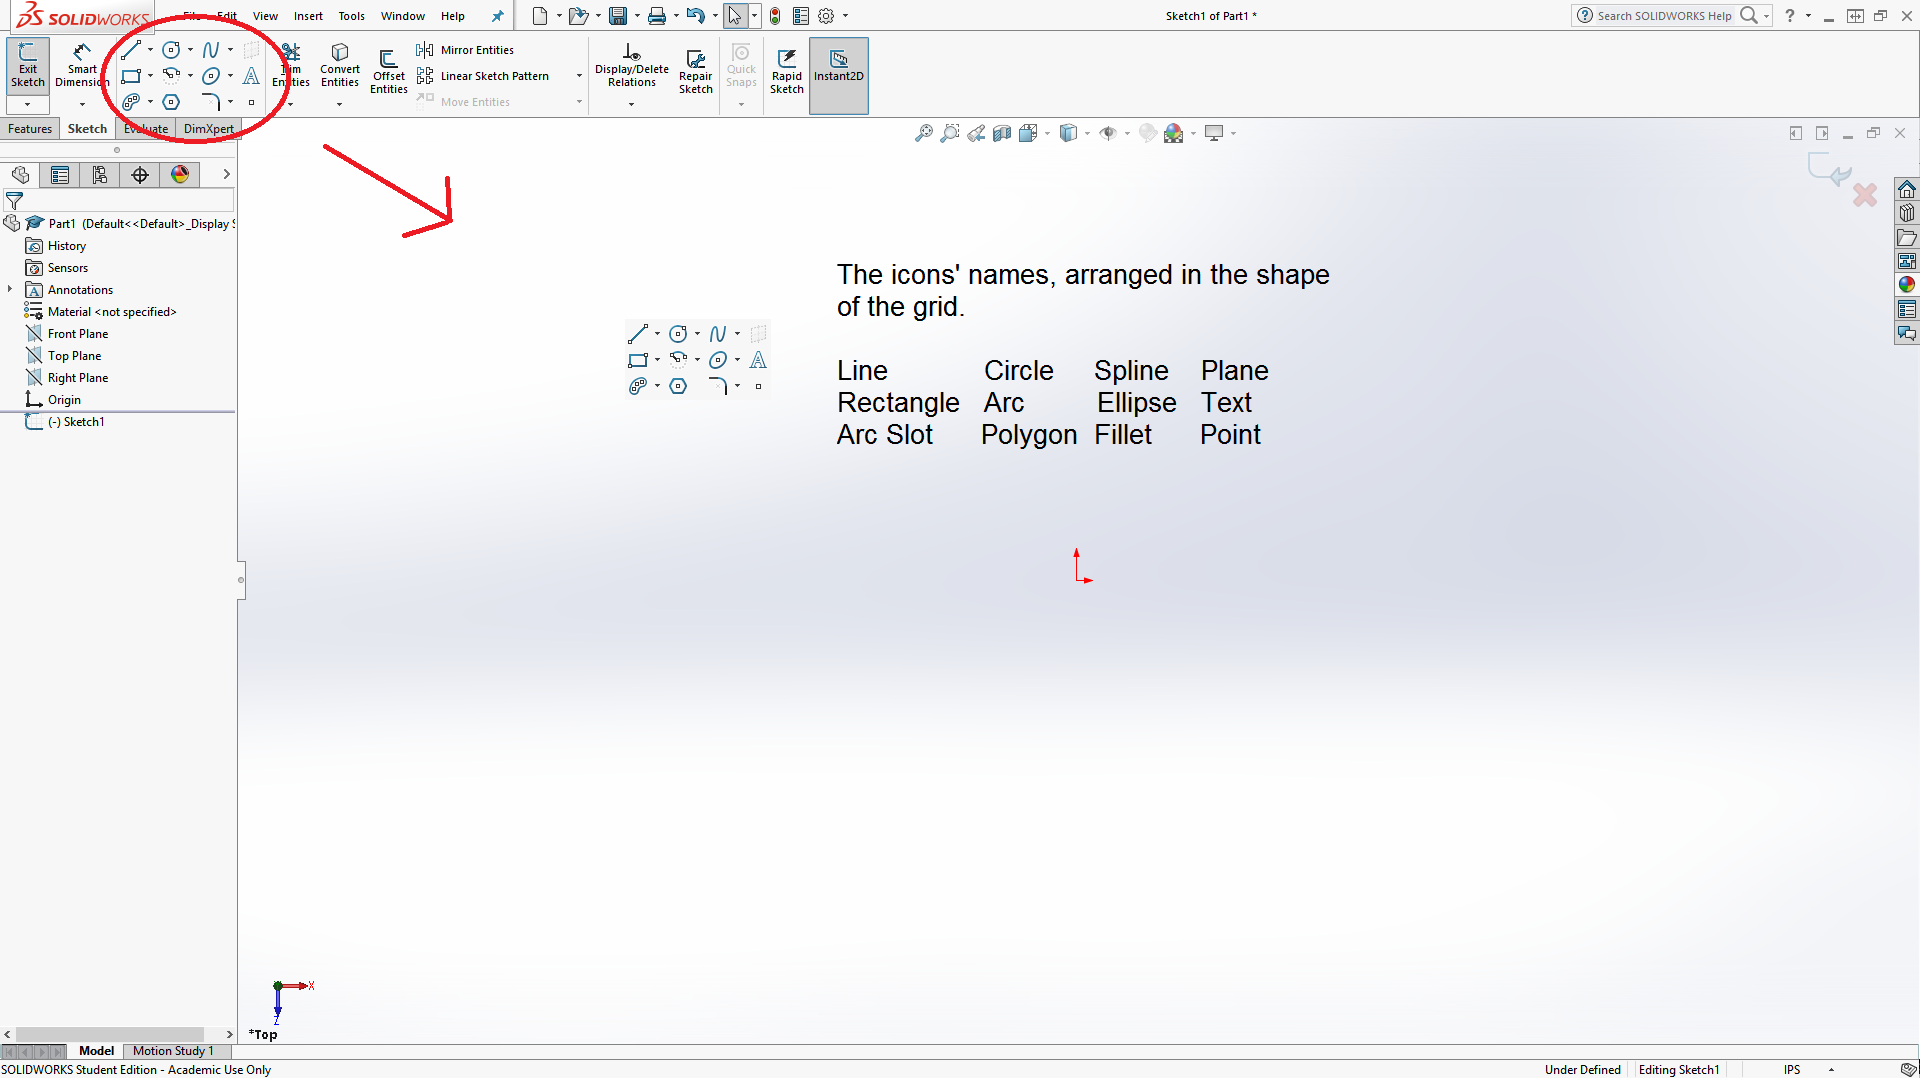The image size is (1920, 1078).
Task: Select the Line tool in the Sketch ribbon
Action: coord(131,50)
